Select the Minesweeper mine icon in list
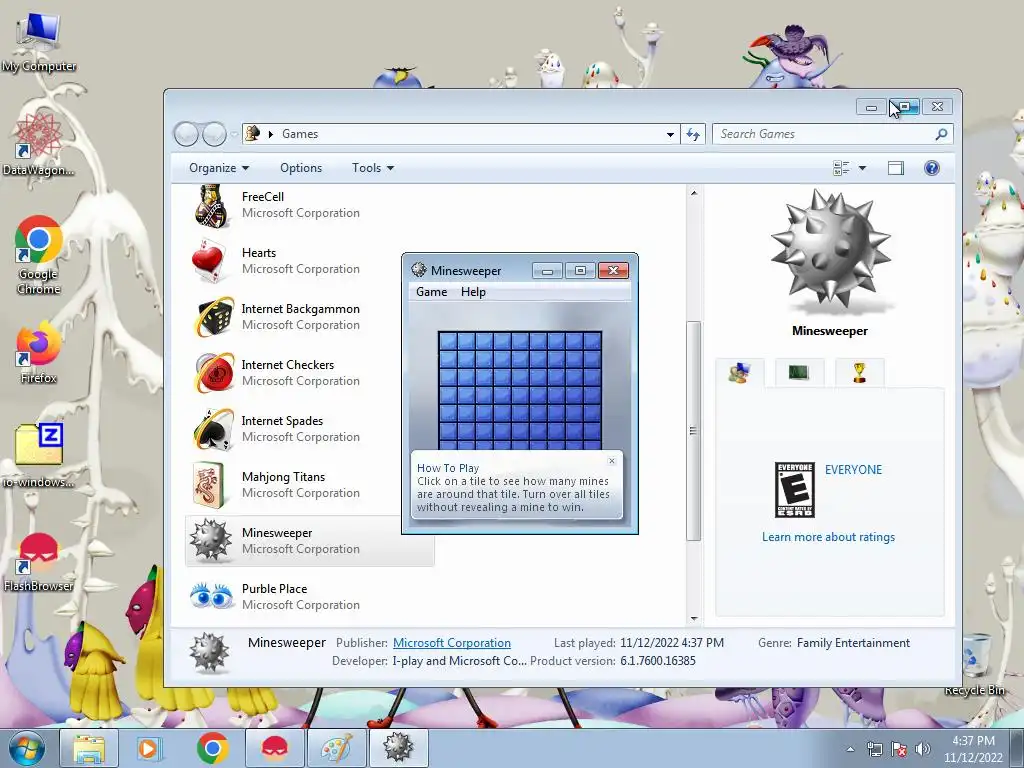This screenshot has width=1024, height=768. coord(210,541)
